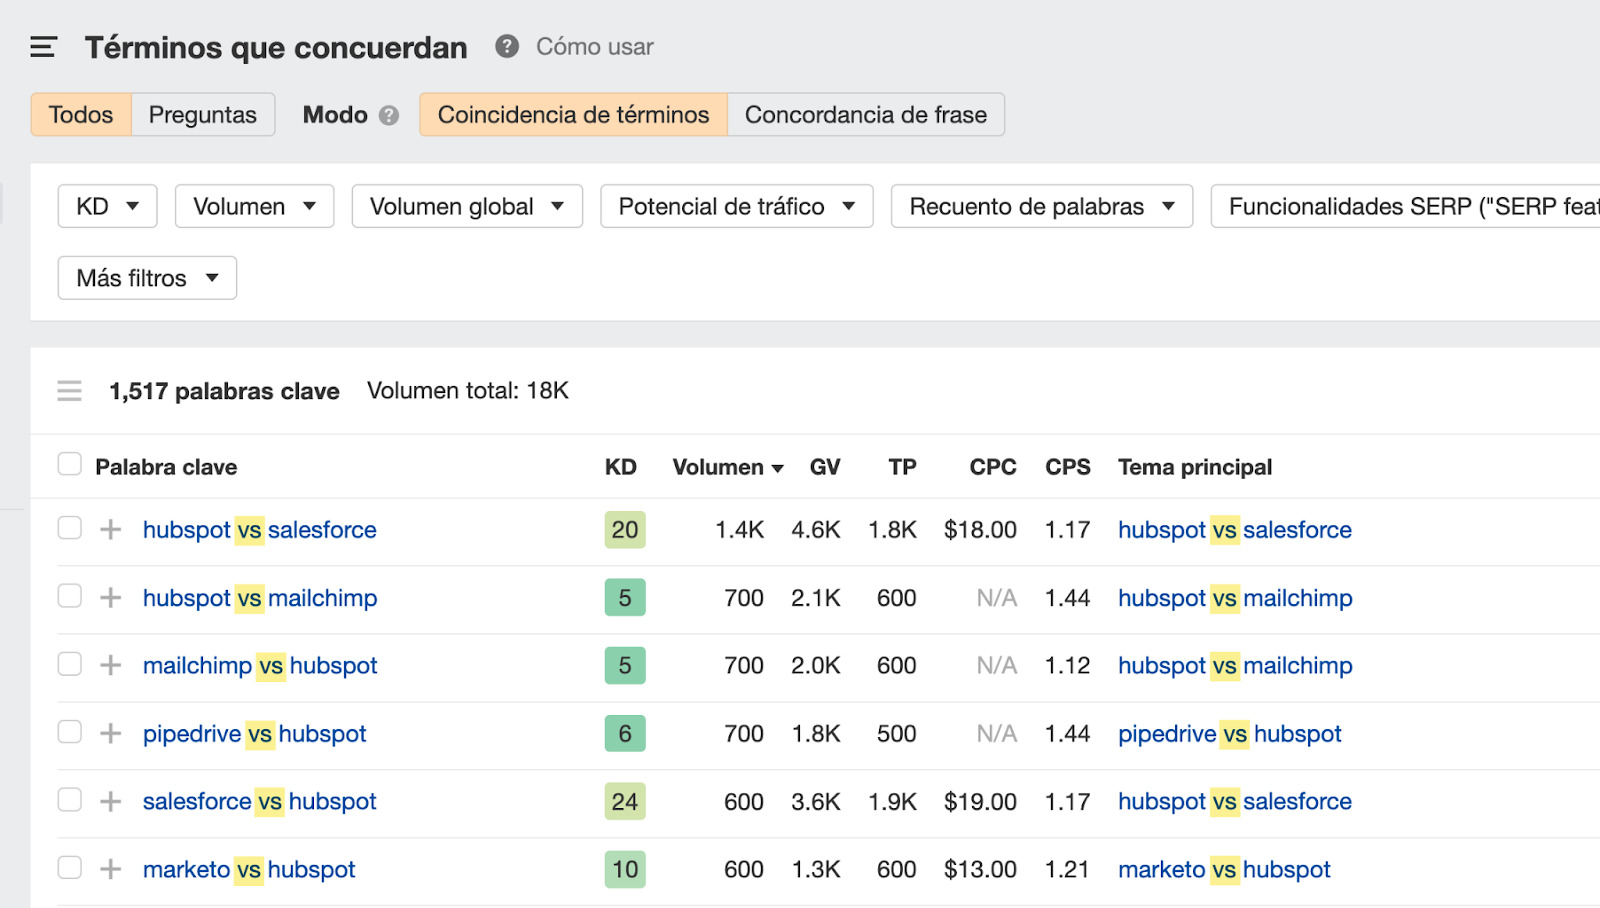Click plus icon for mailchimp vs hubspot
This screenshot has height=908, width=1600.
pyautogui.click(x=111, y=666)
